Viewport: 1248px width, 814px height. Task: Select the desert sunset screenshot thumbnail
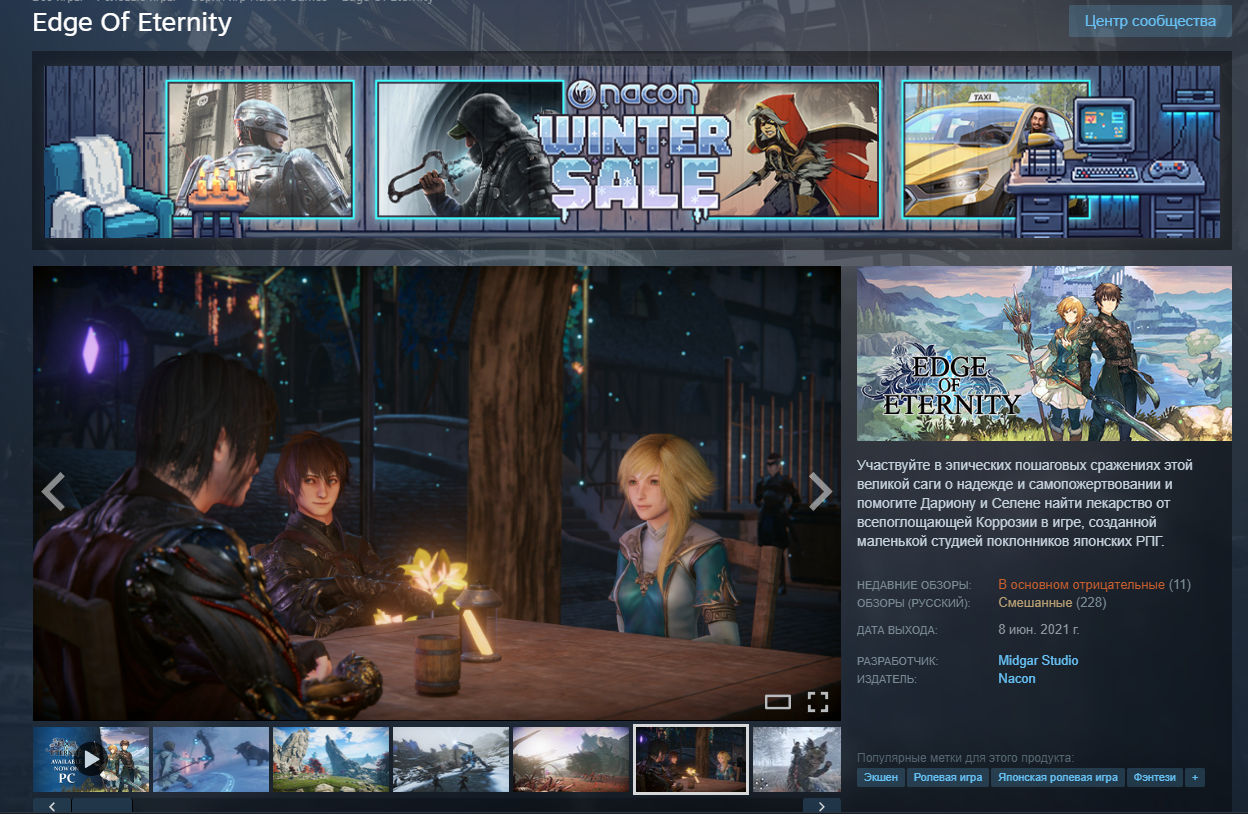571,760
